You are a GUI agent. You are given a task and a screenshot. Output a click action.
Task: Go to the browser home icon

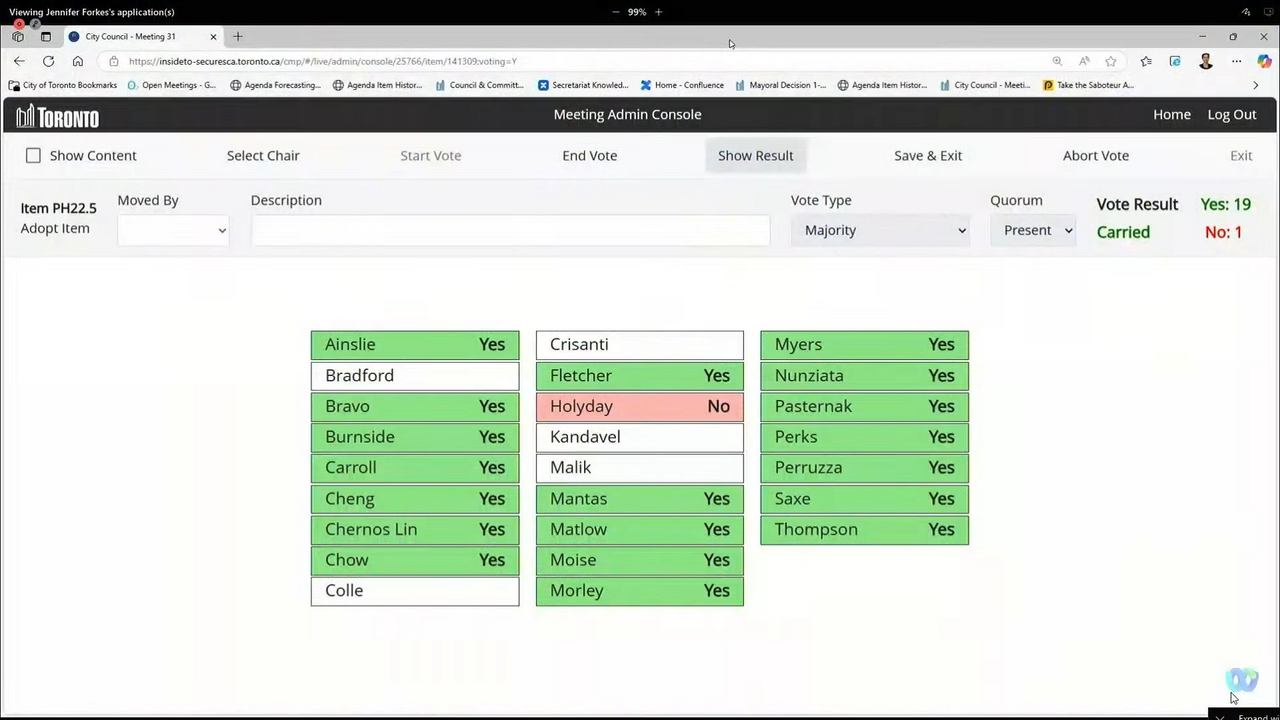[78, 61]
